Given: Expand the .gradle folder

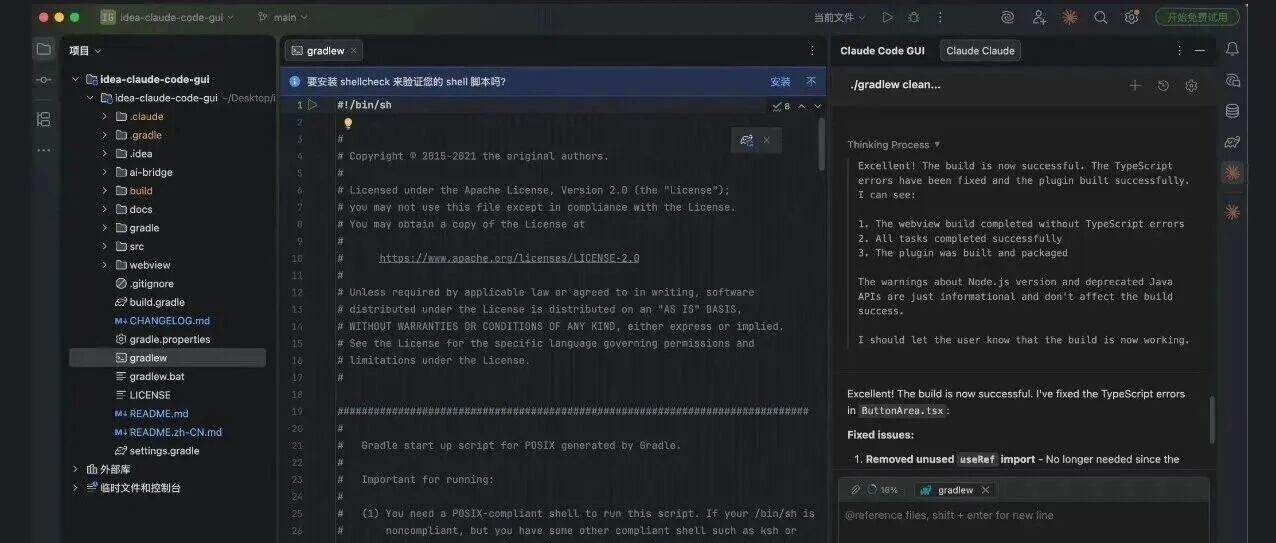Looking at the screenshot, I should [105, 135].
